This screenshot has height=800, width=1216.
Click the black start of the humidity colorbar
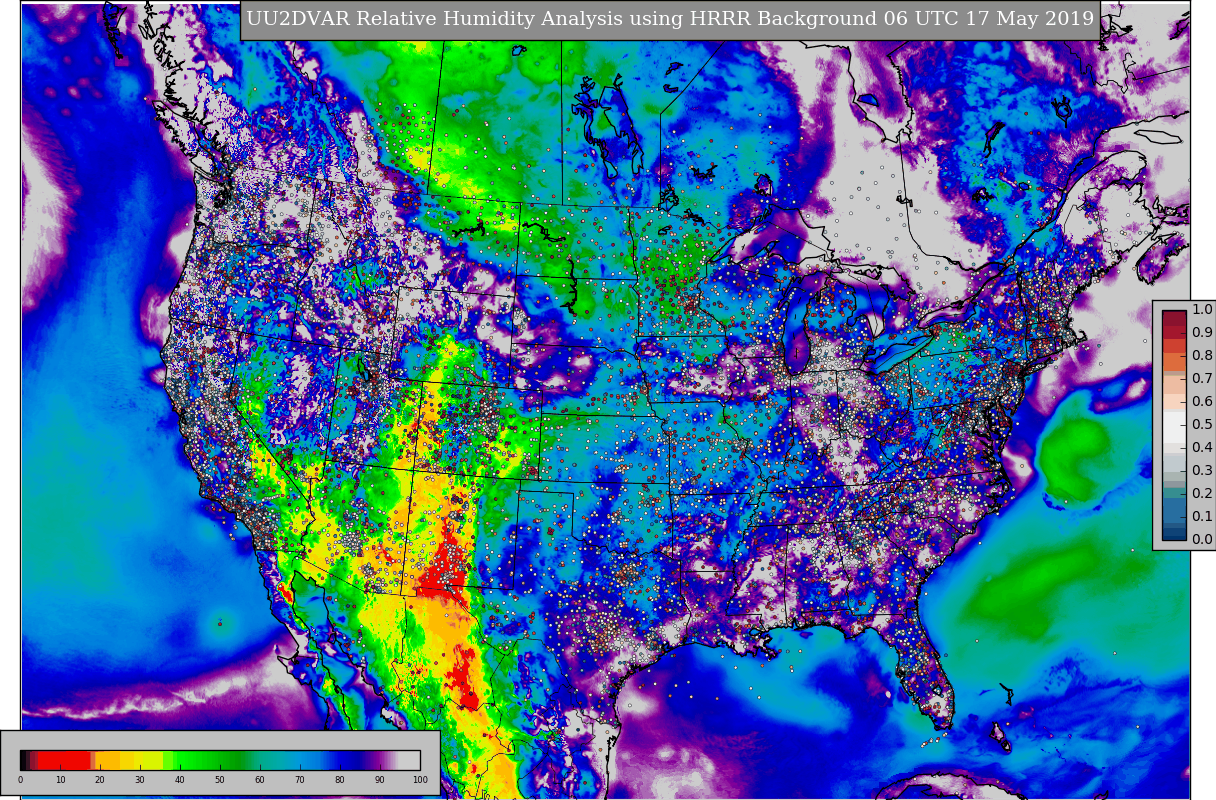[x=23, y=760]
